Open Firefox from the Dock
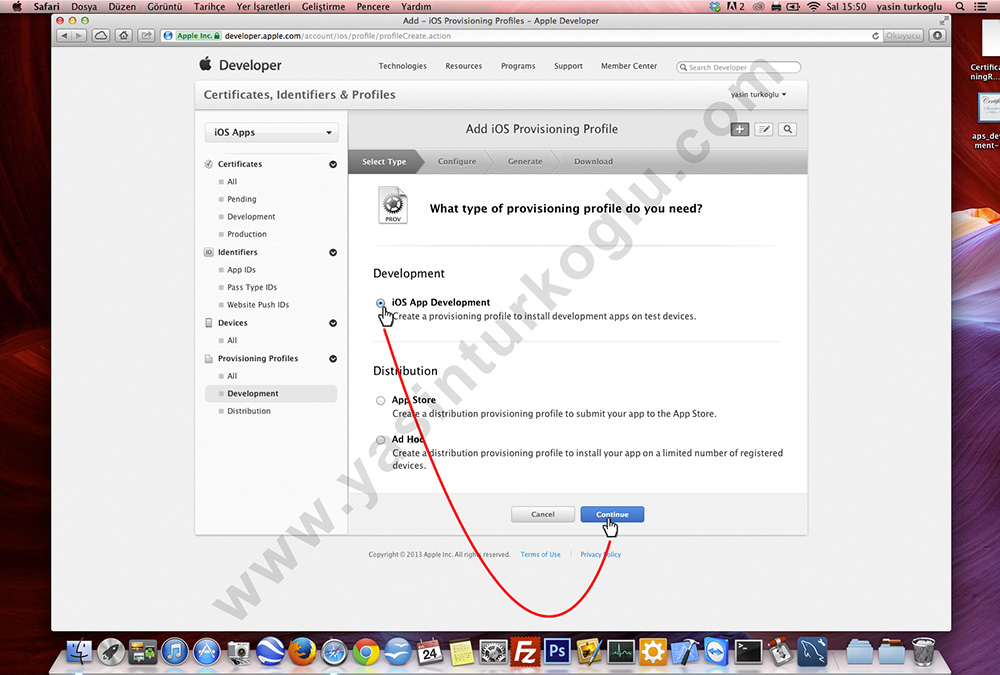The width and height of the screenshot is (1000, 675). [302, 652]
